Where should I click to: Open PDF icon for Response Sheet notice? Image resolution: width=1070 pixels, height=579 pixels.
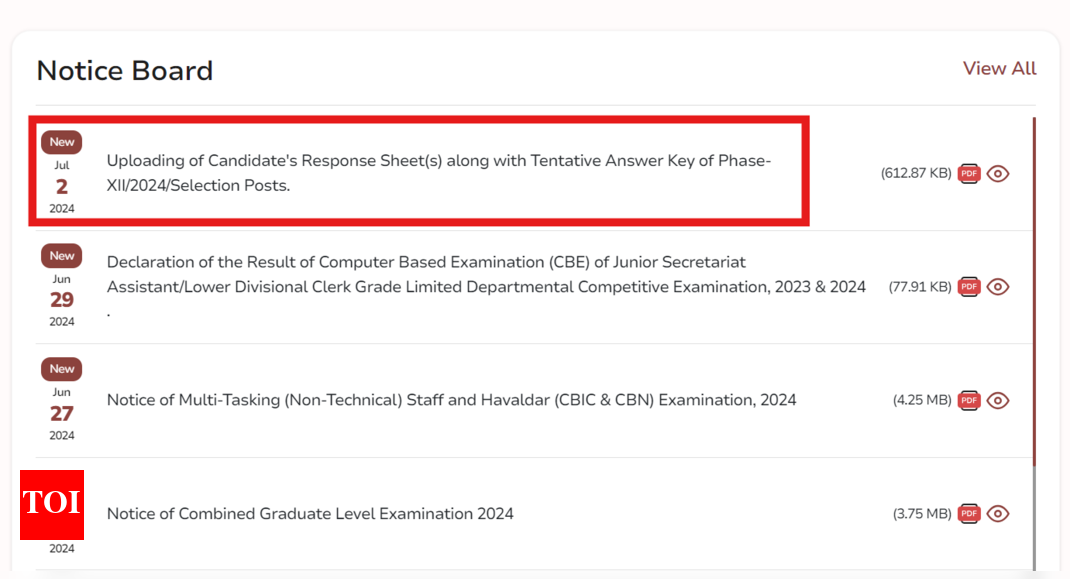[x=969, y=173]
